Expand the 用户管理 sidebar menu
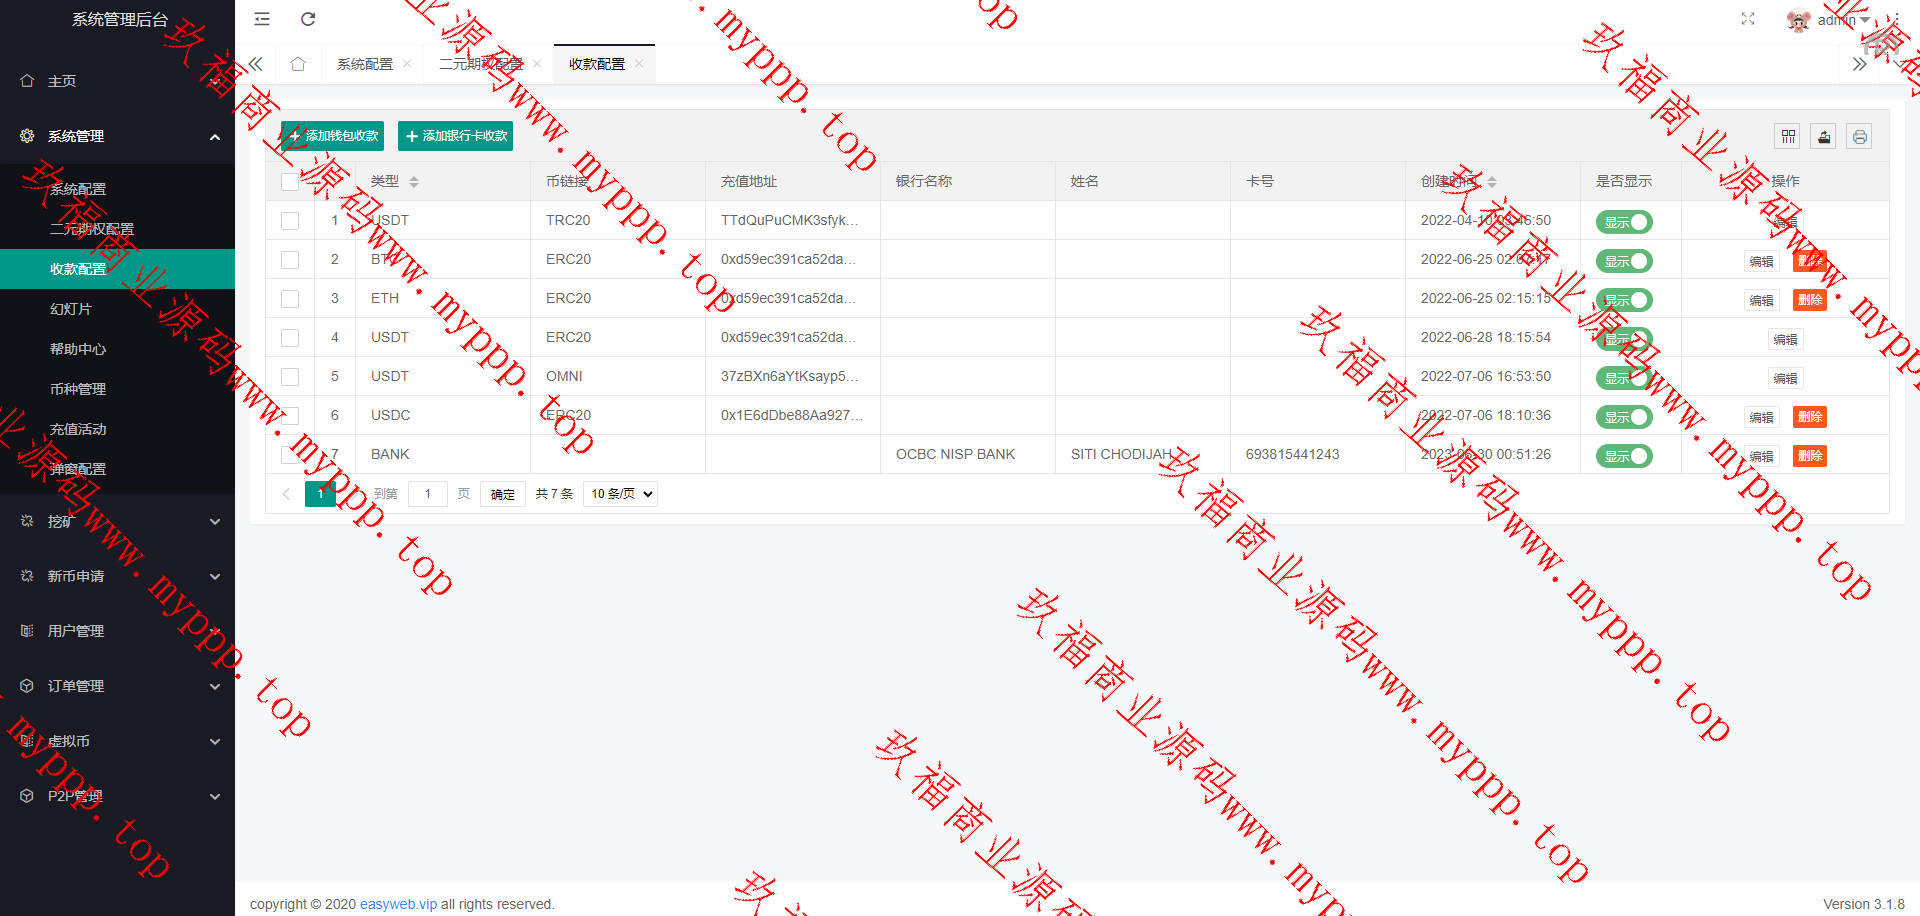The width and height of the screenshot is (1920, 916). (117, 631)
